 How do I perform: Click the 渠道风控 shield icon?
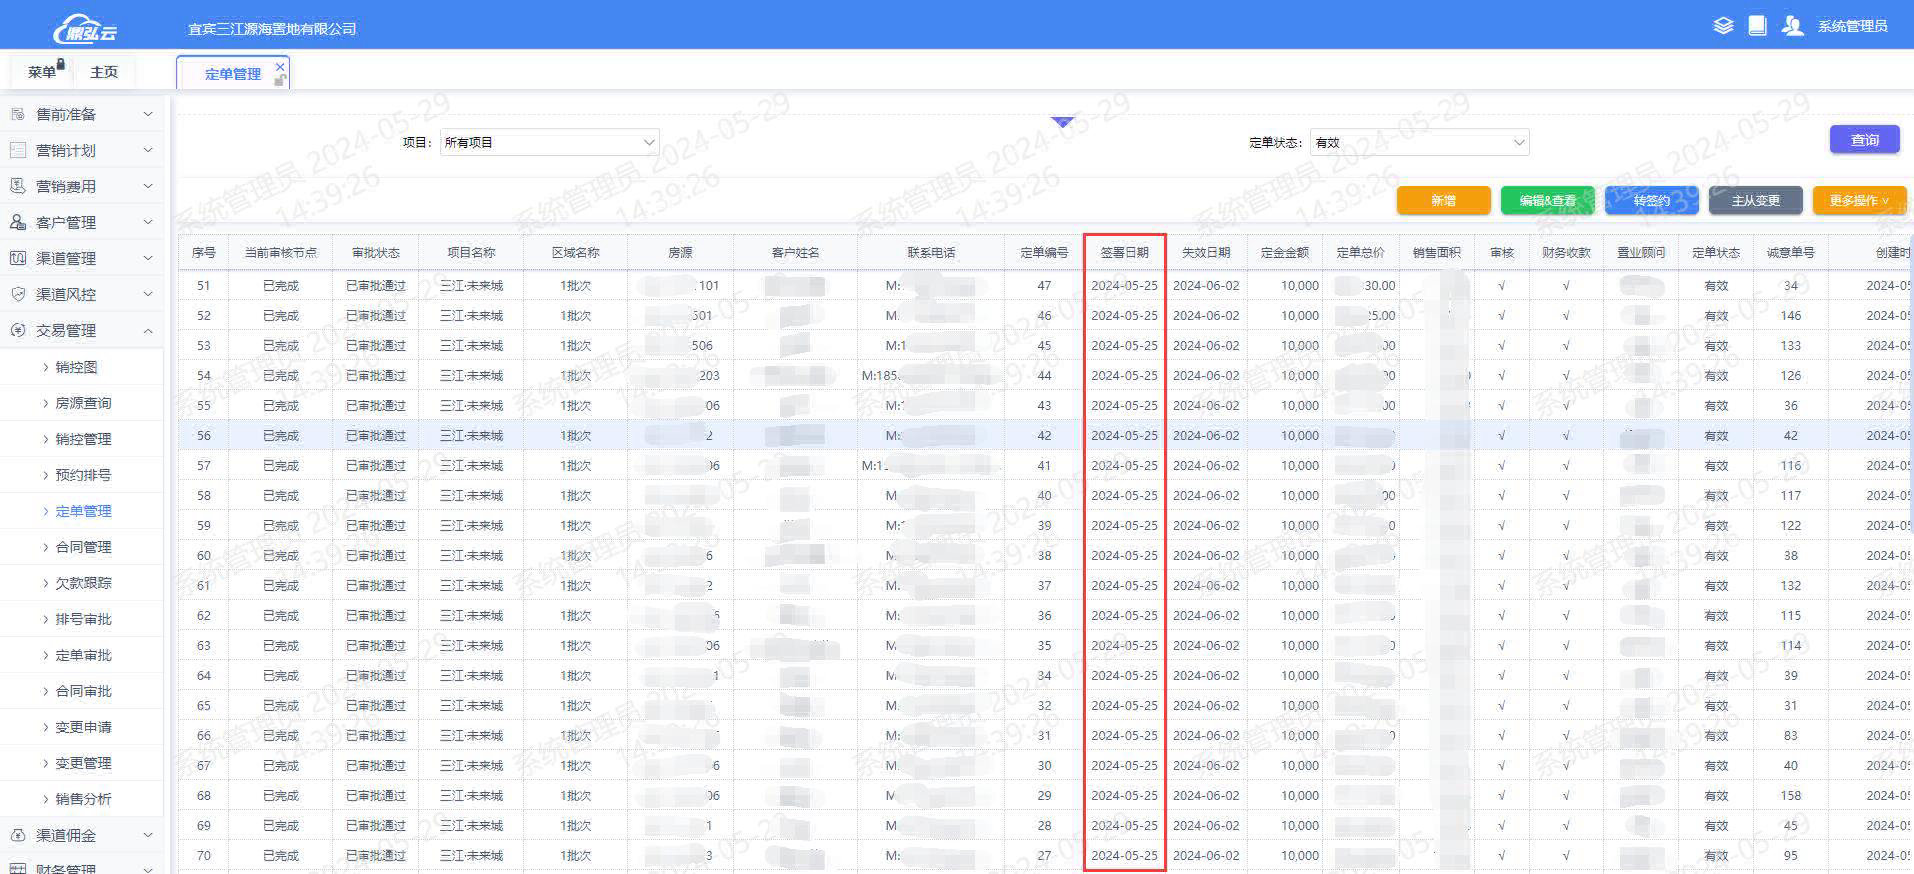point(17,294)
